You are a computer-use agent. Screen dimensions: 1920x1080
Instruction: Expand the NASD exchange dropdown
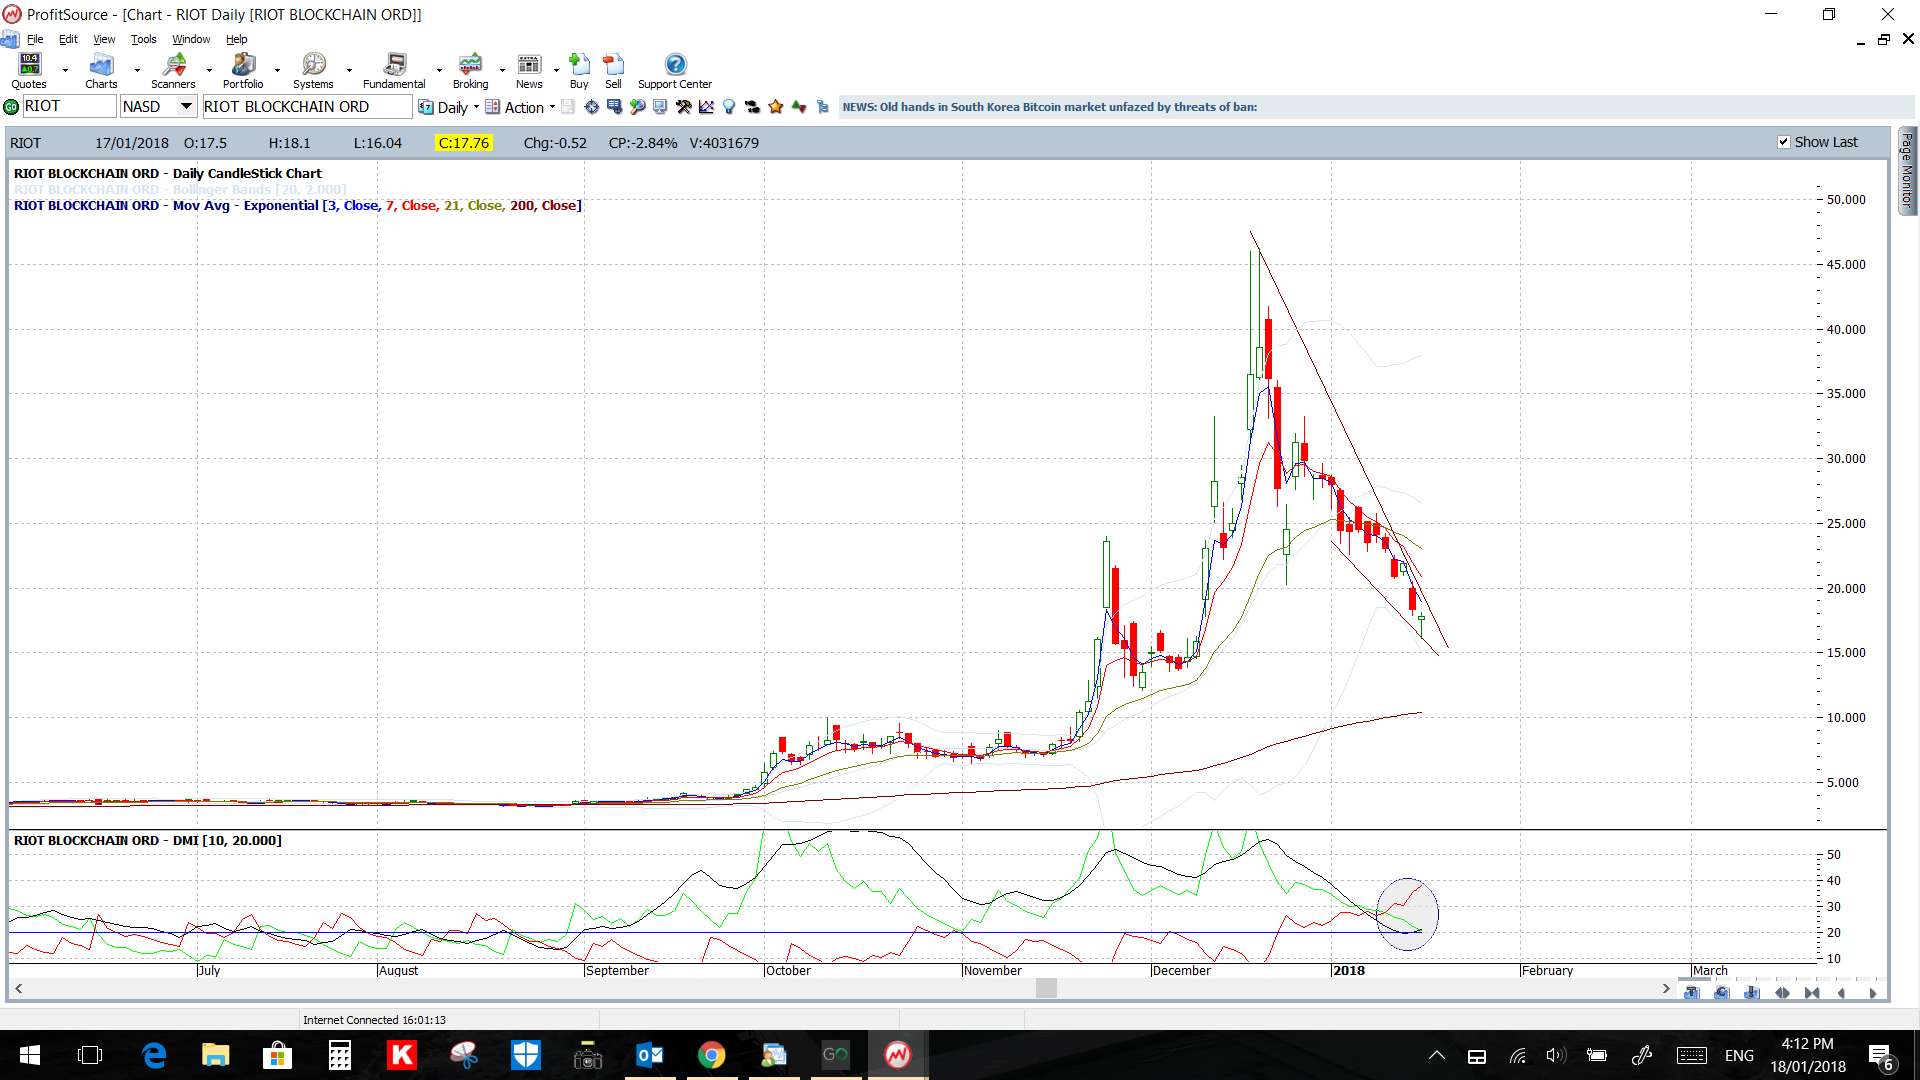186,106
